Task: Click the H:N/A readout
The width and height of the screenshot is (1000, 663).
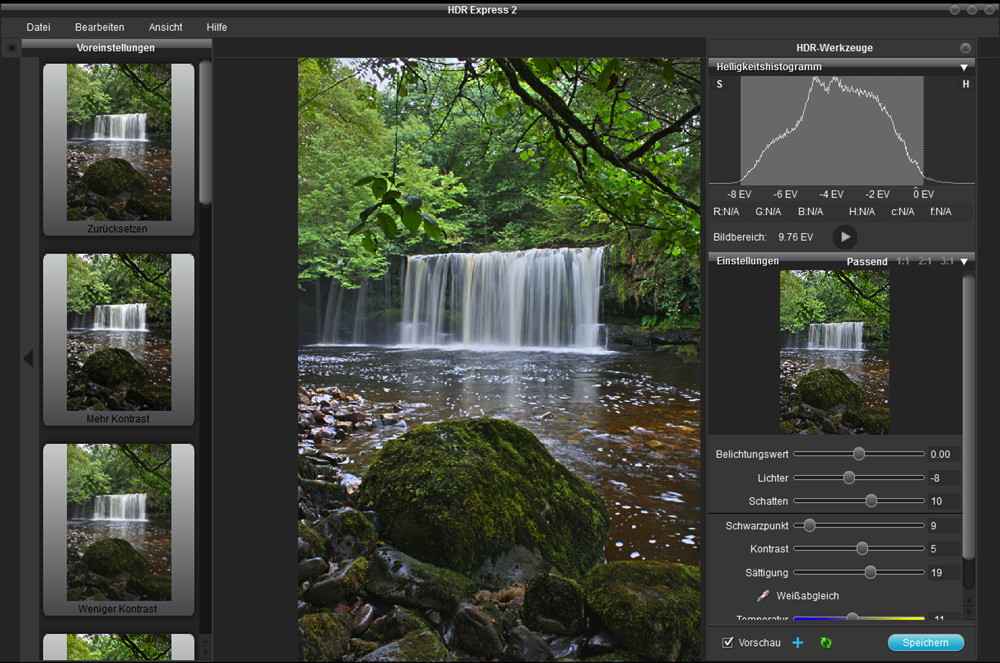Action: point(862,212)
